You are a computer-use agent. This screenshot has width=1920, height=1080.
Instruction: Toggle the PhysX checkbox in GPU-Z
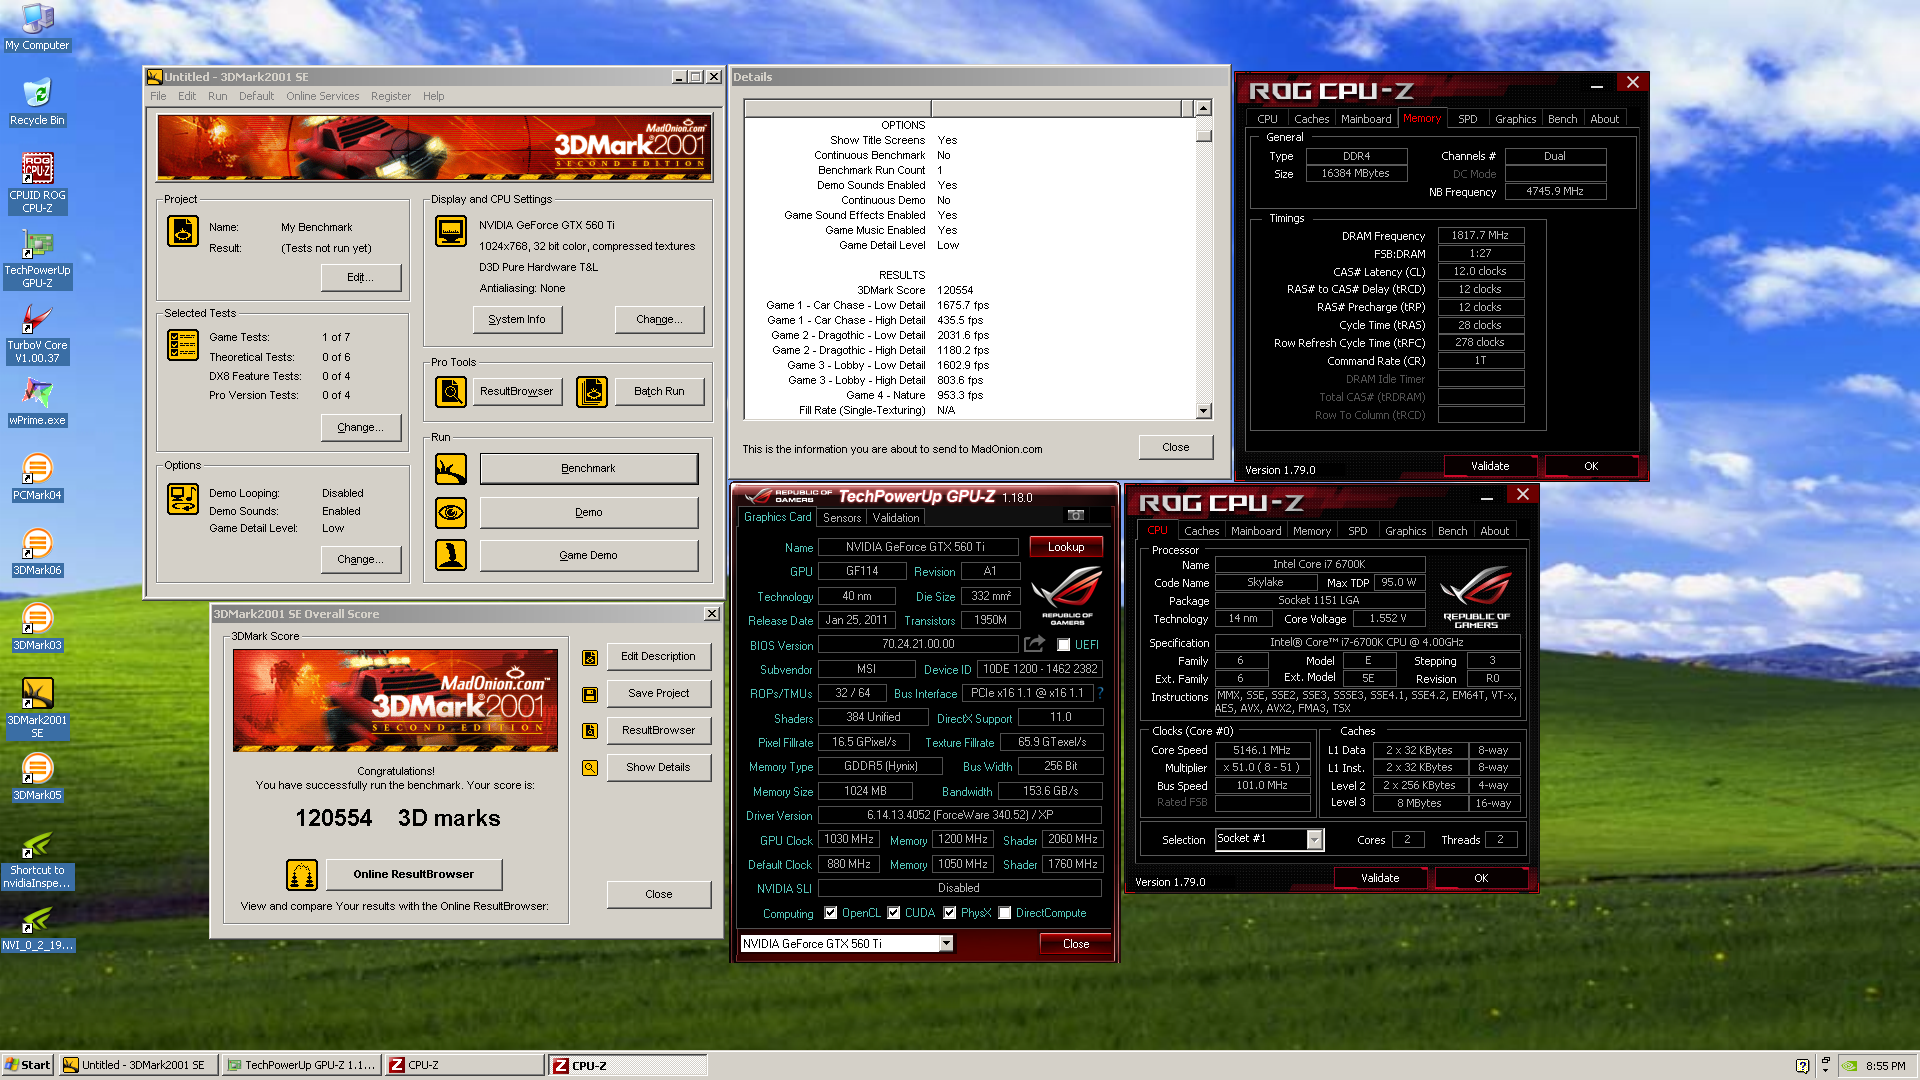pos(950,913)
